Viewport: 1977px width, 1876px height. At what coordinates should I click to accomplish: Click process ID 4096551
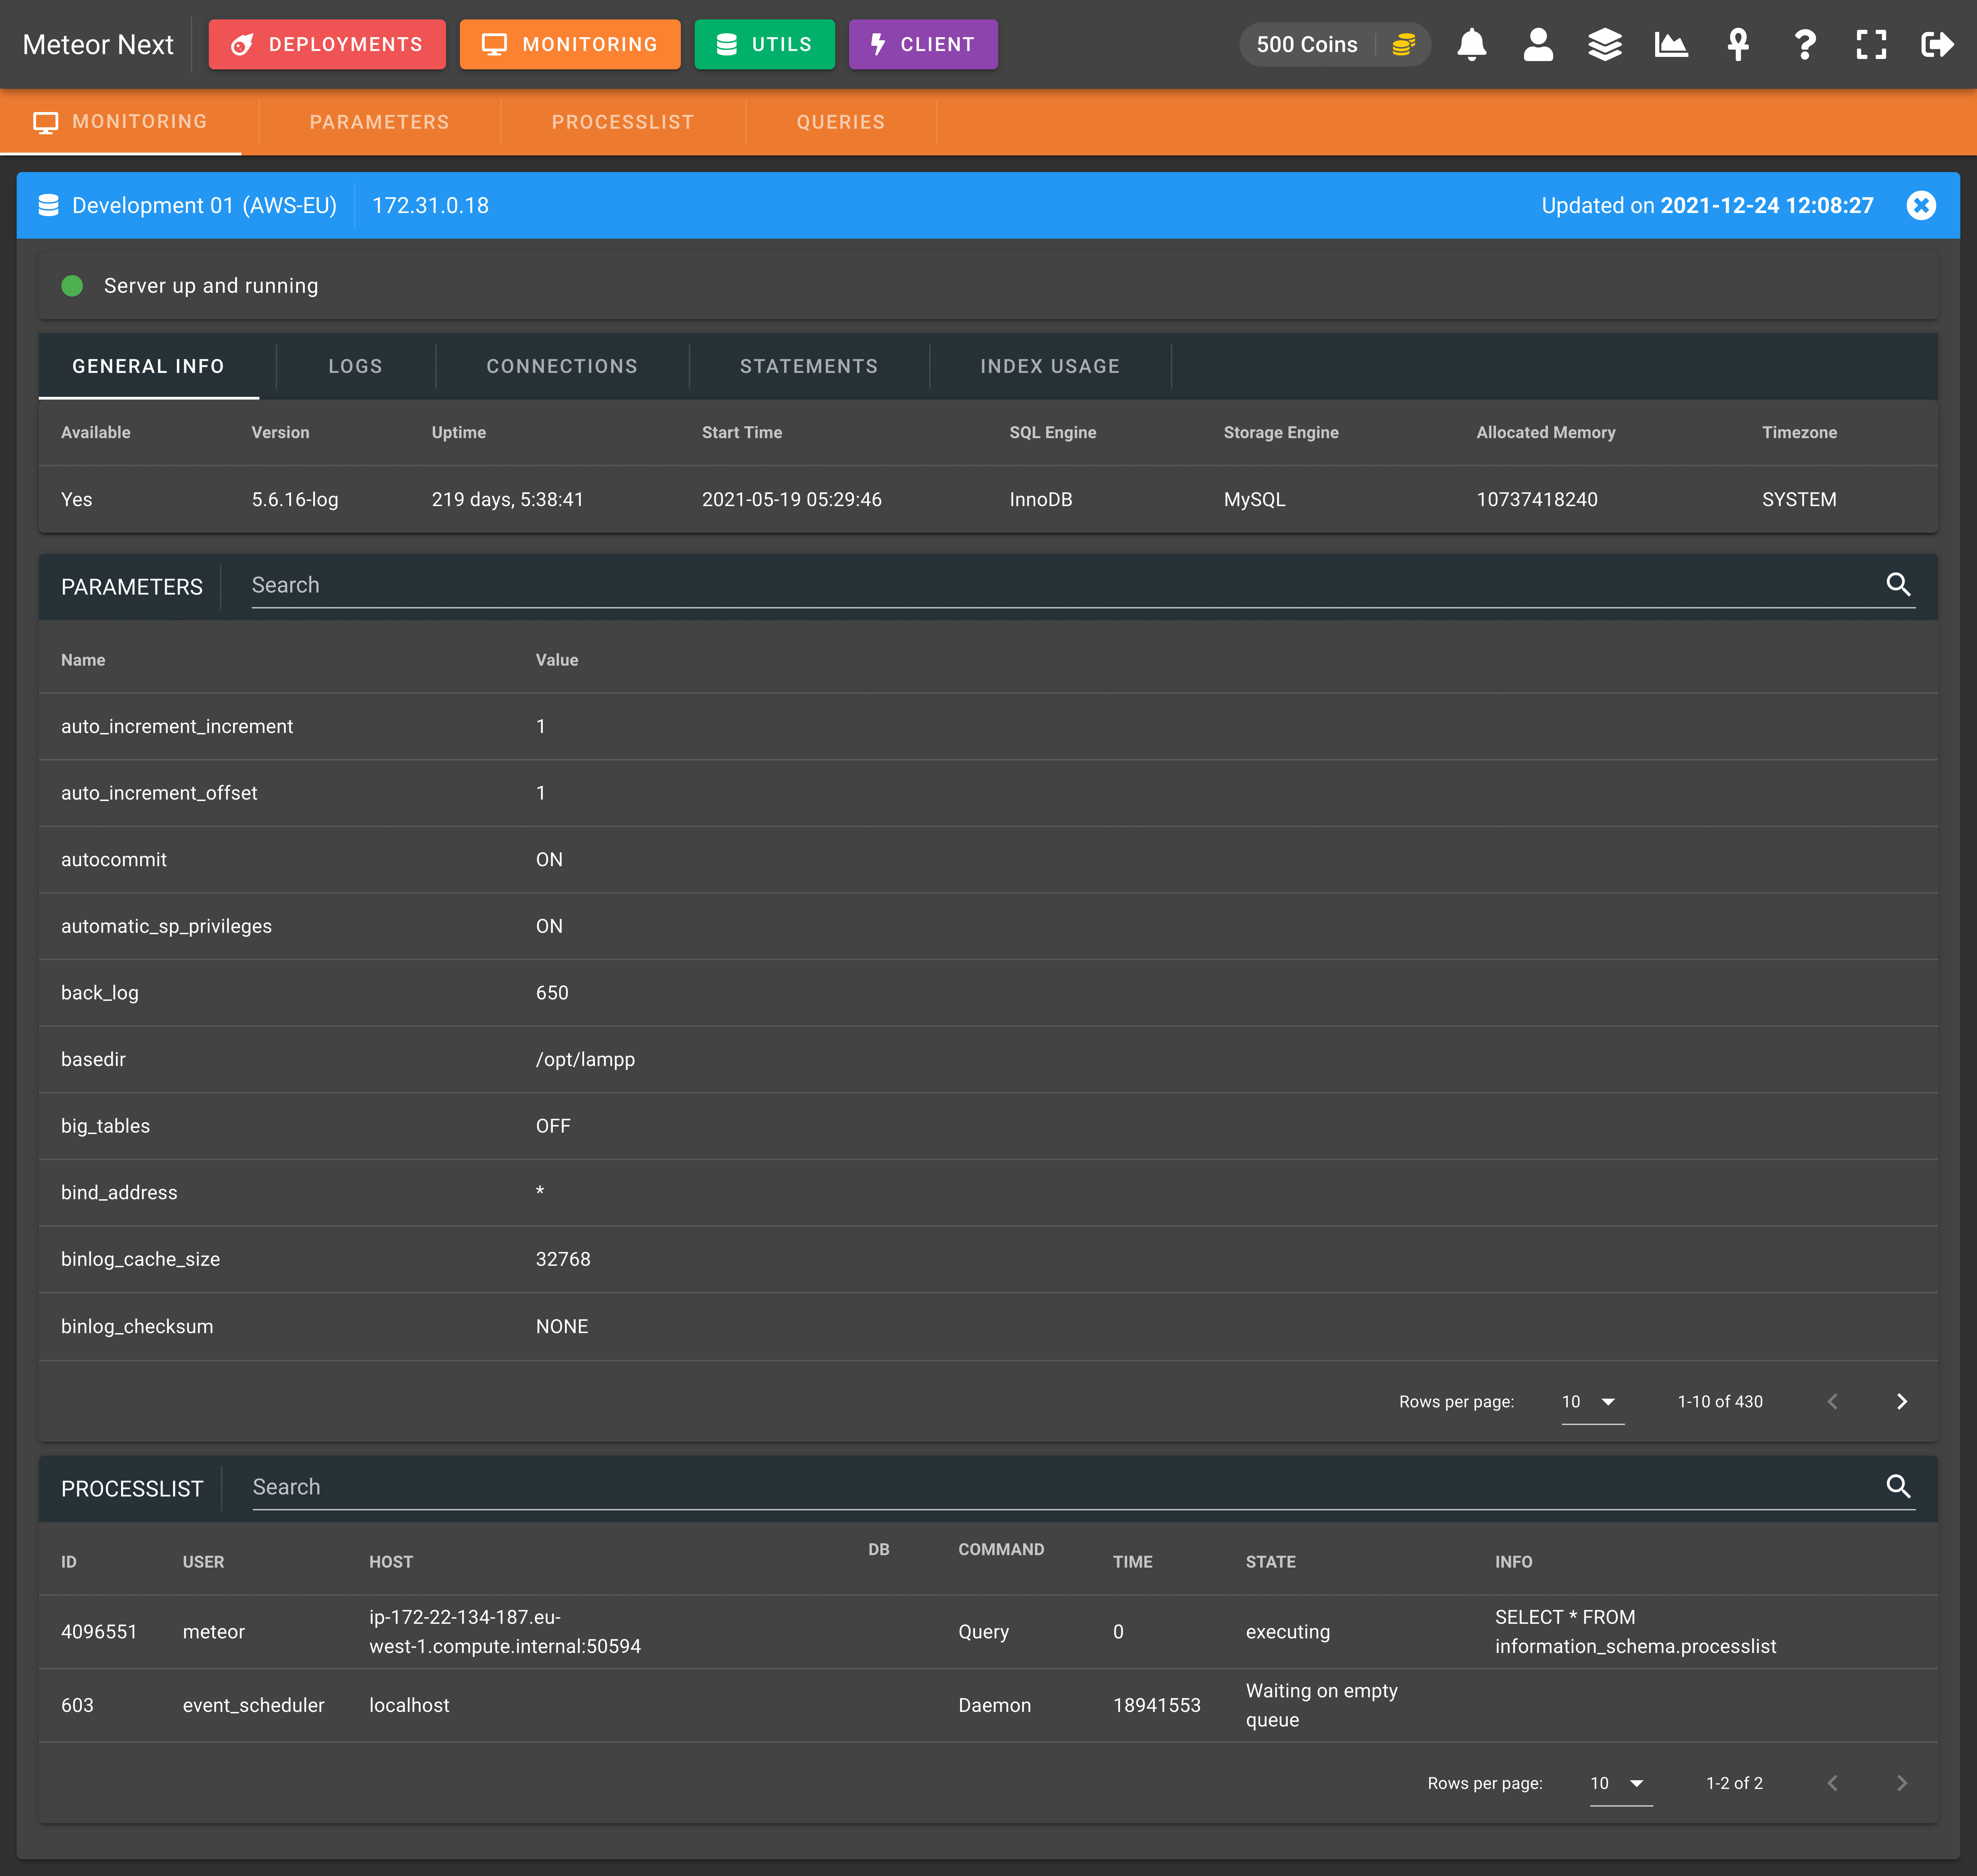pyautogui.click(x=99, y=1632)
